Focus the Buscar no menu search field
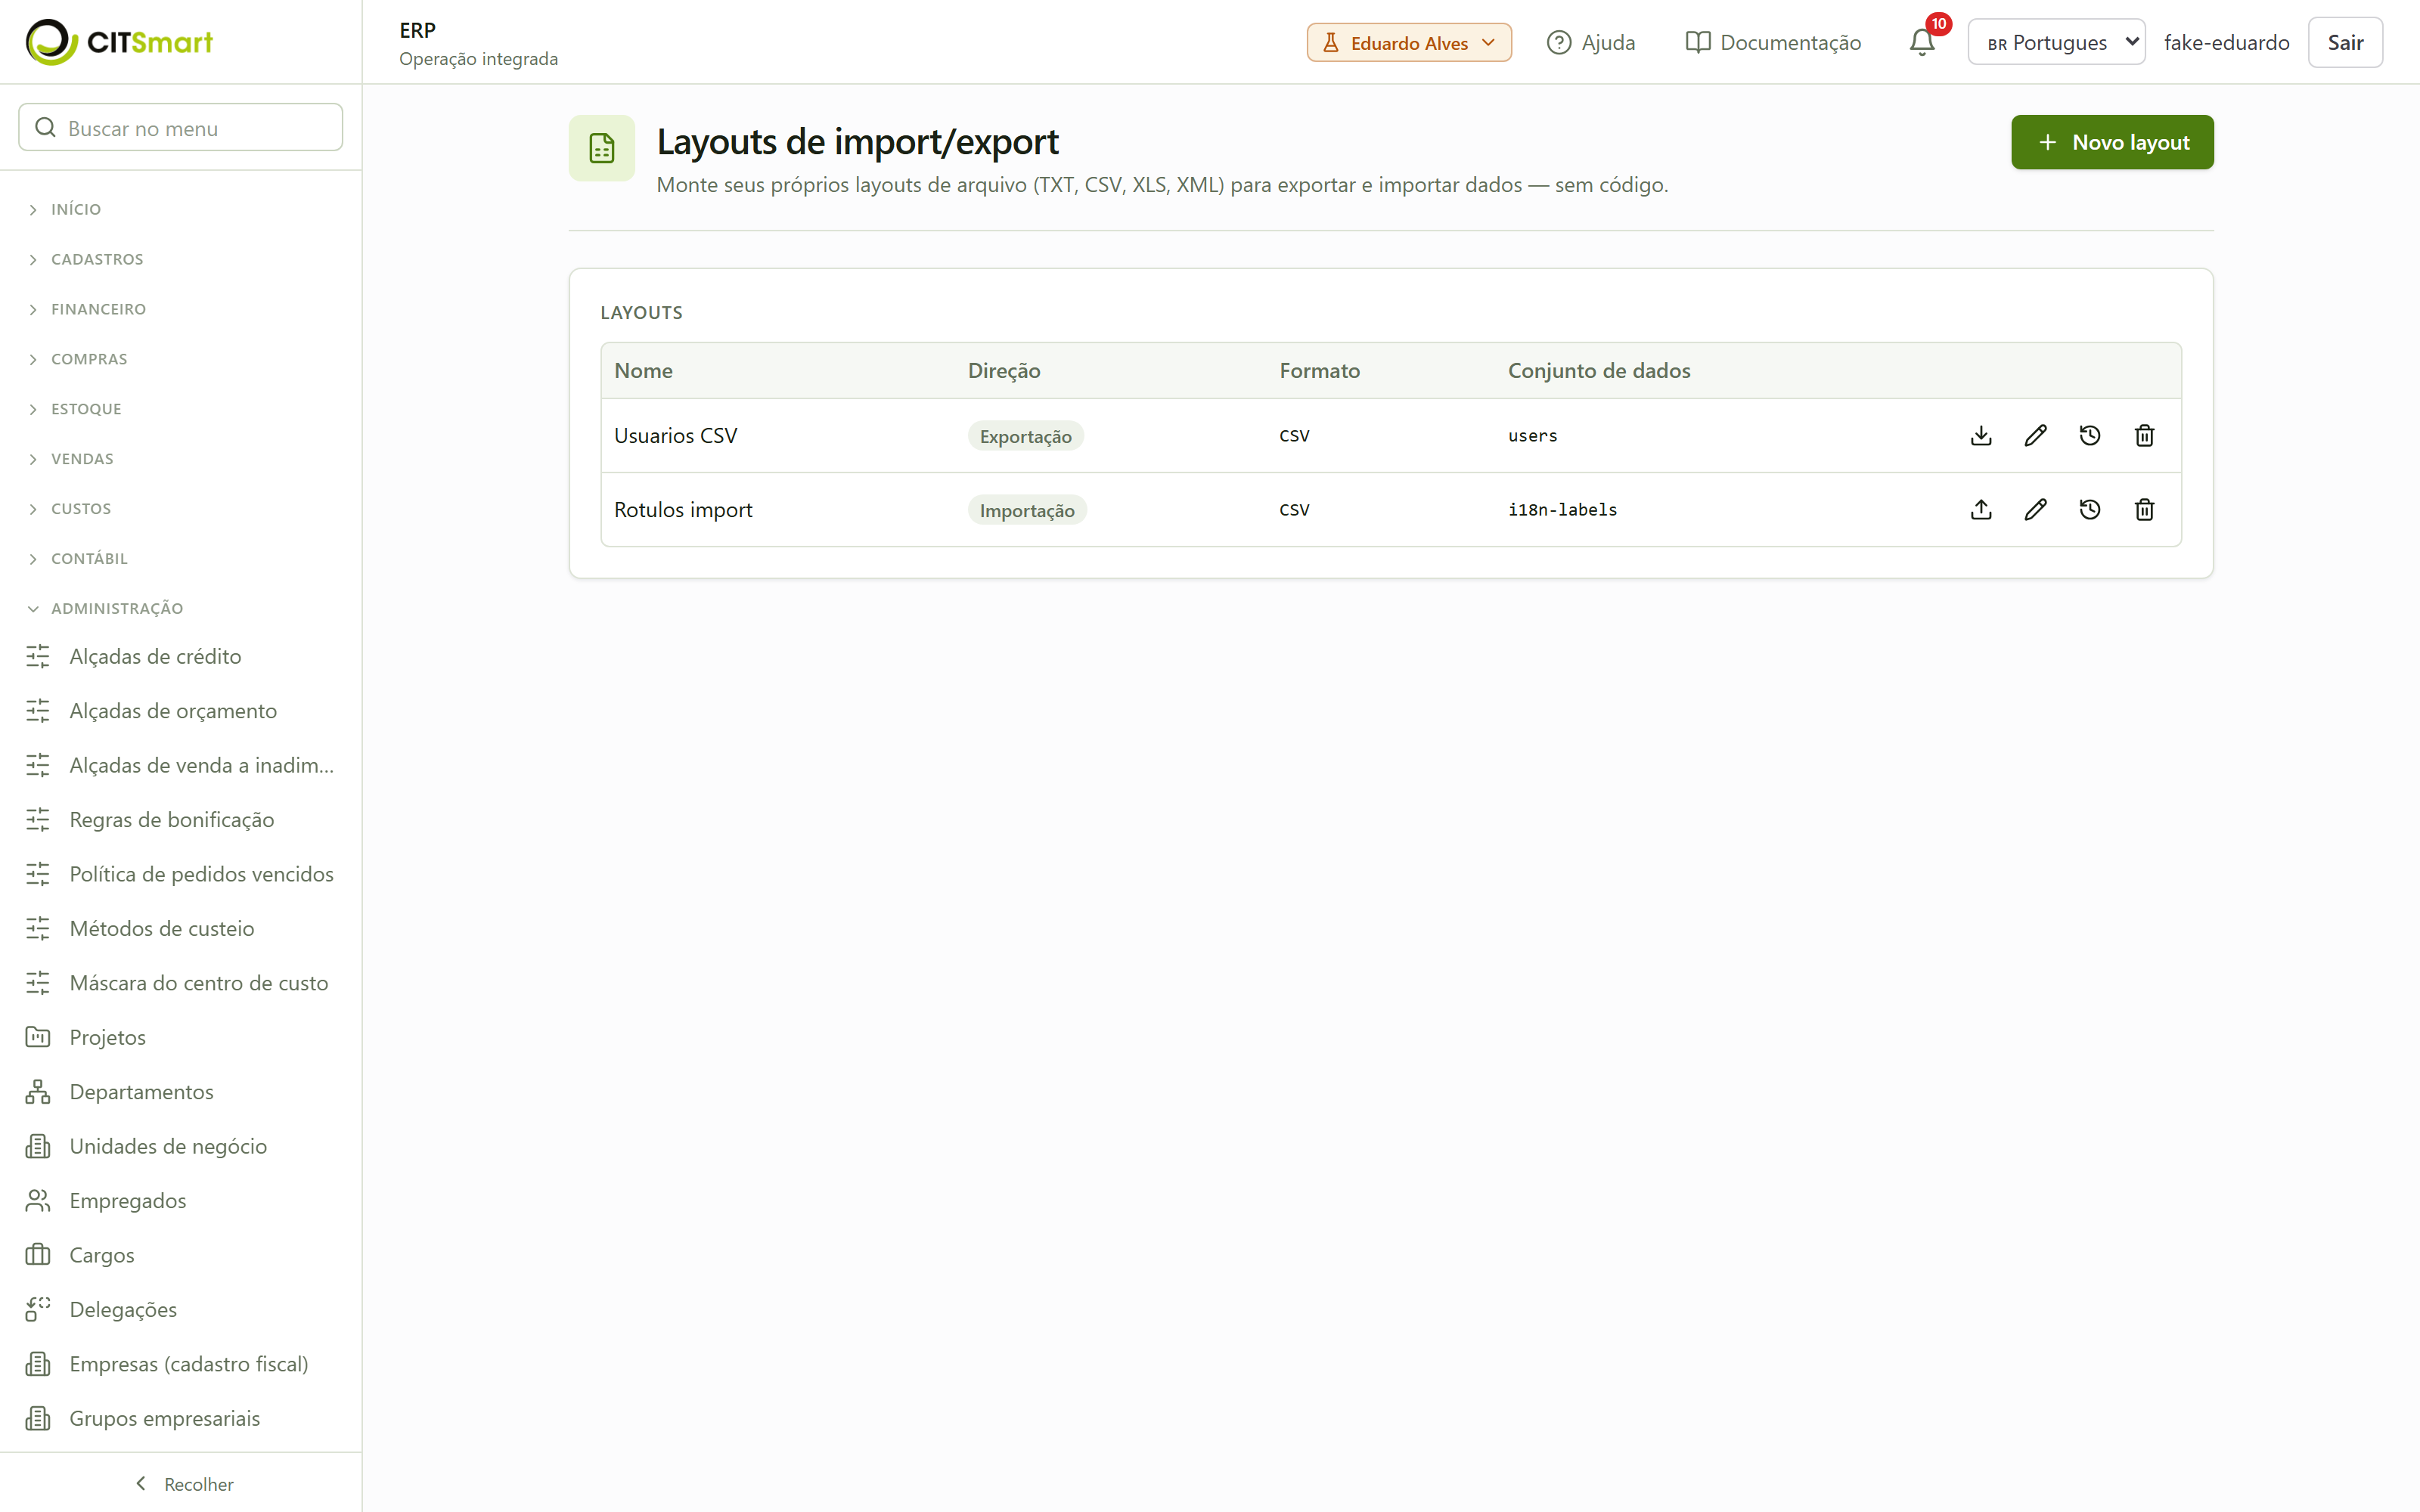Image resolution: width=2420 pixels, height=1512 pixels. (181, 128)
